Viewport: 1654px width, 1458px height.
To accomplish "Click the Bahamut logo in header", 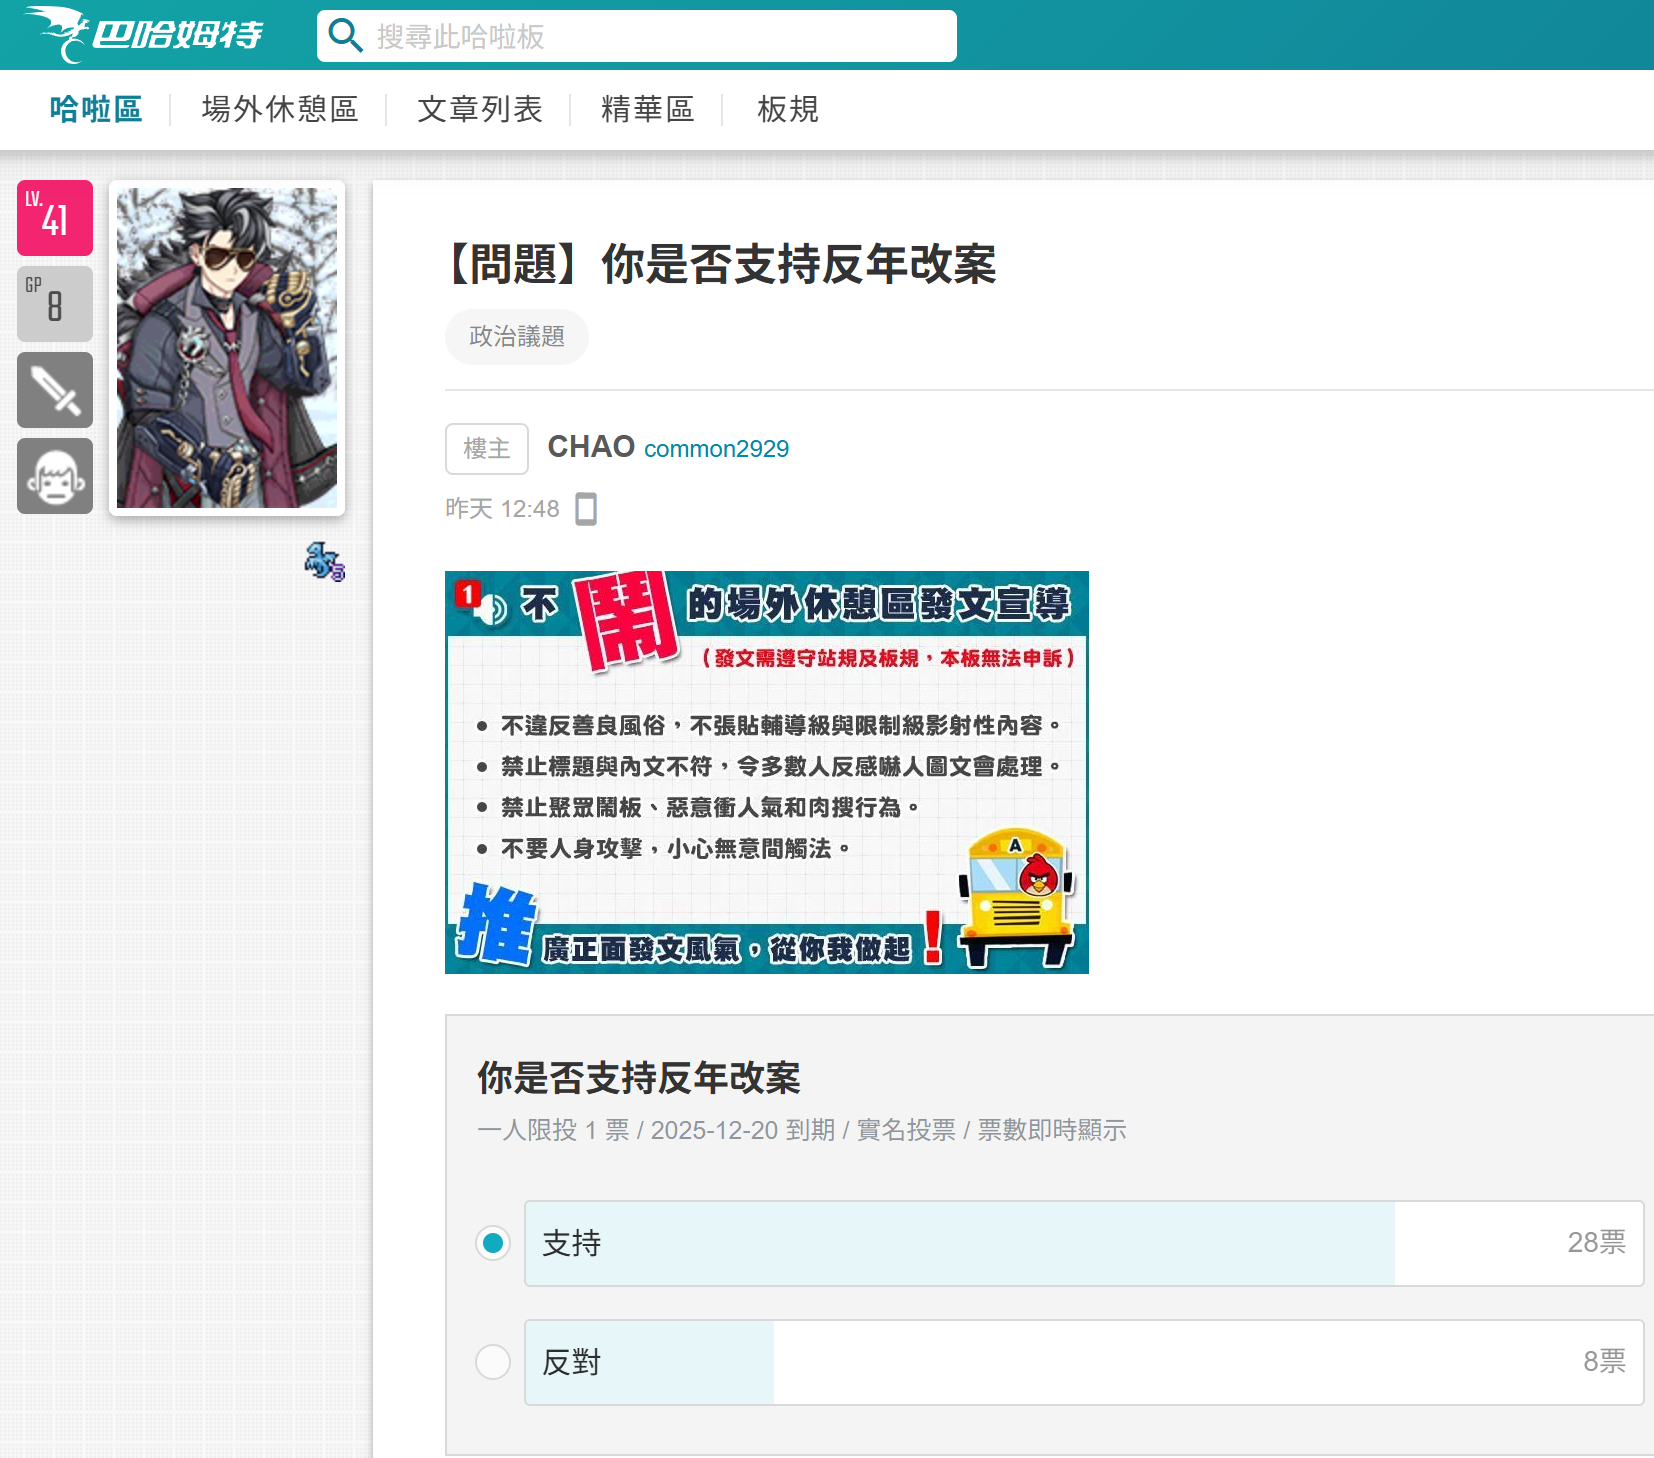I will (x=143, y=35).
